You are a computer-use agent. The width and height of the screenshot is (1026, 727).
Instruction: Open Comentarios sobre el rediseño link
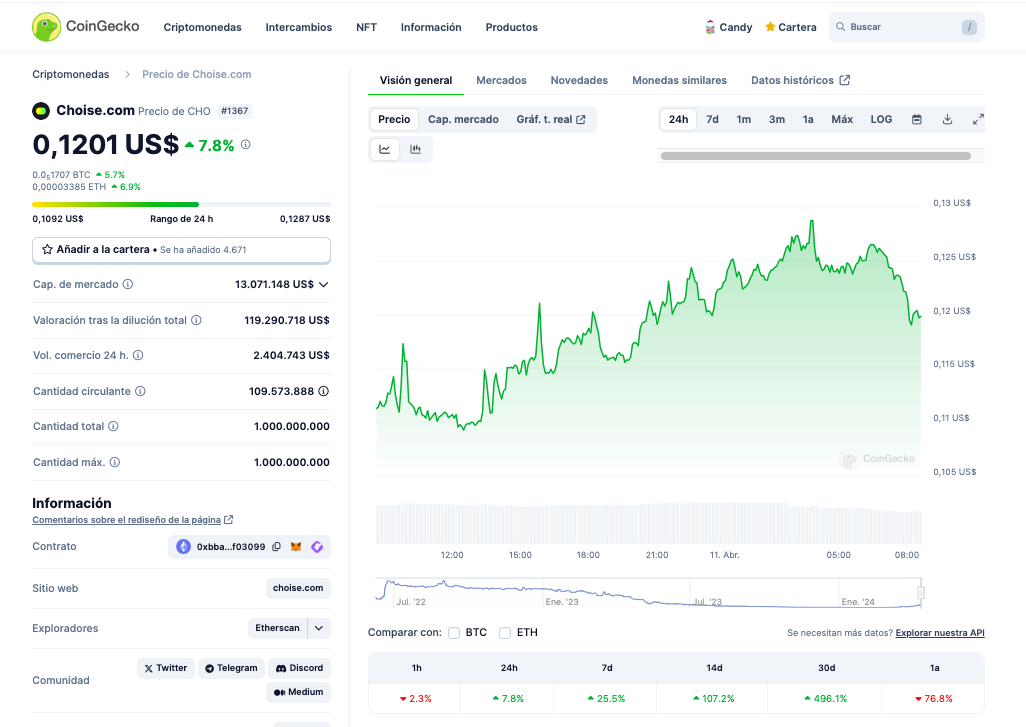pos(133,520)
